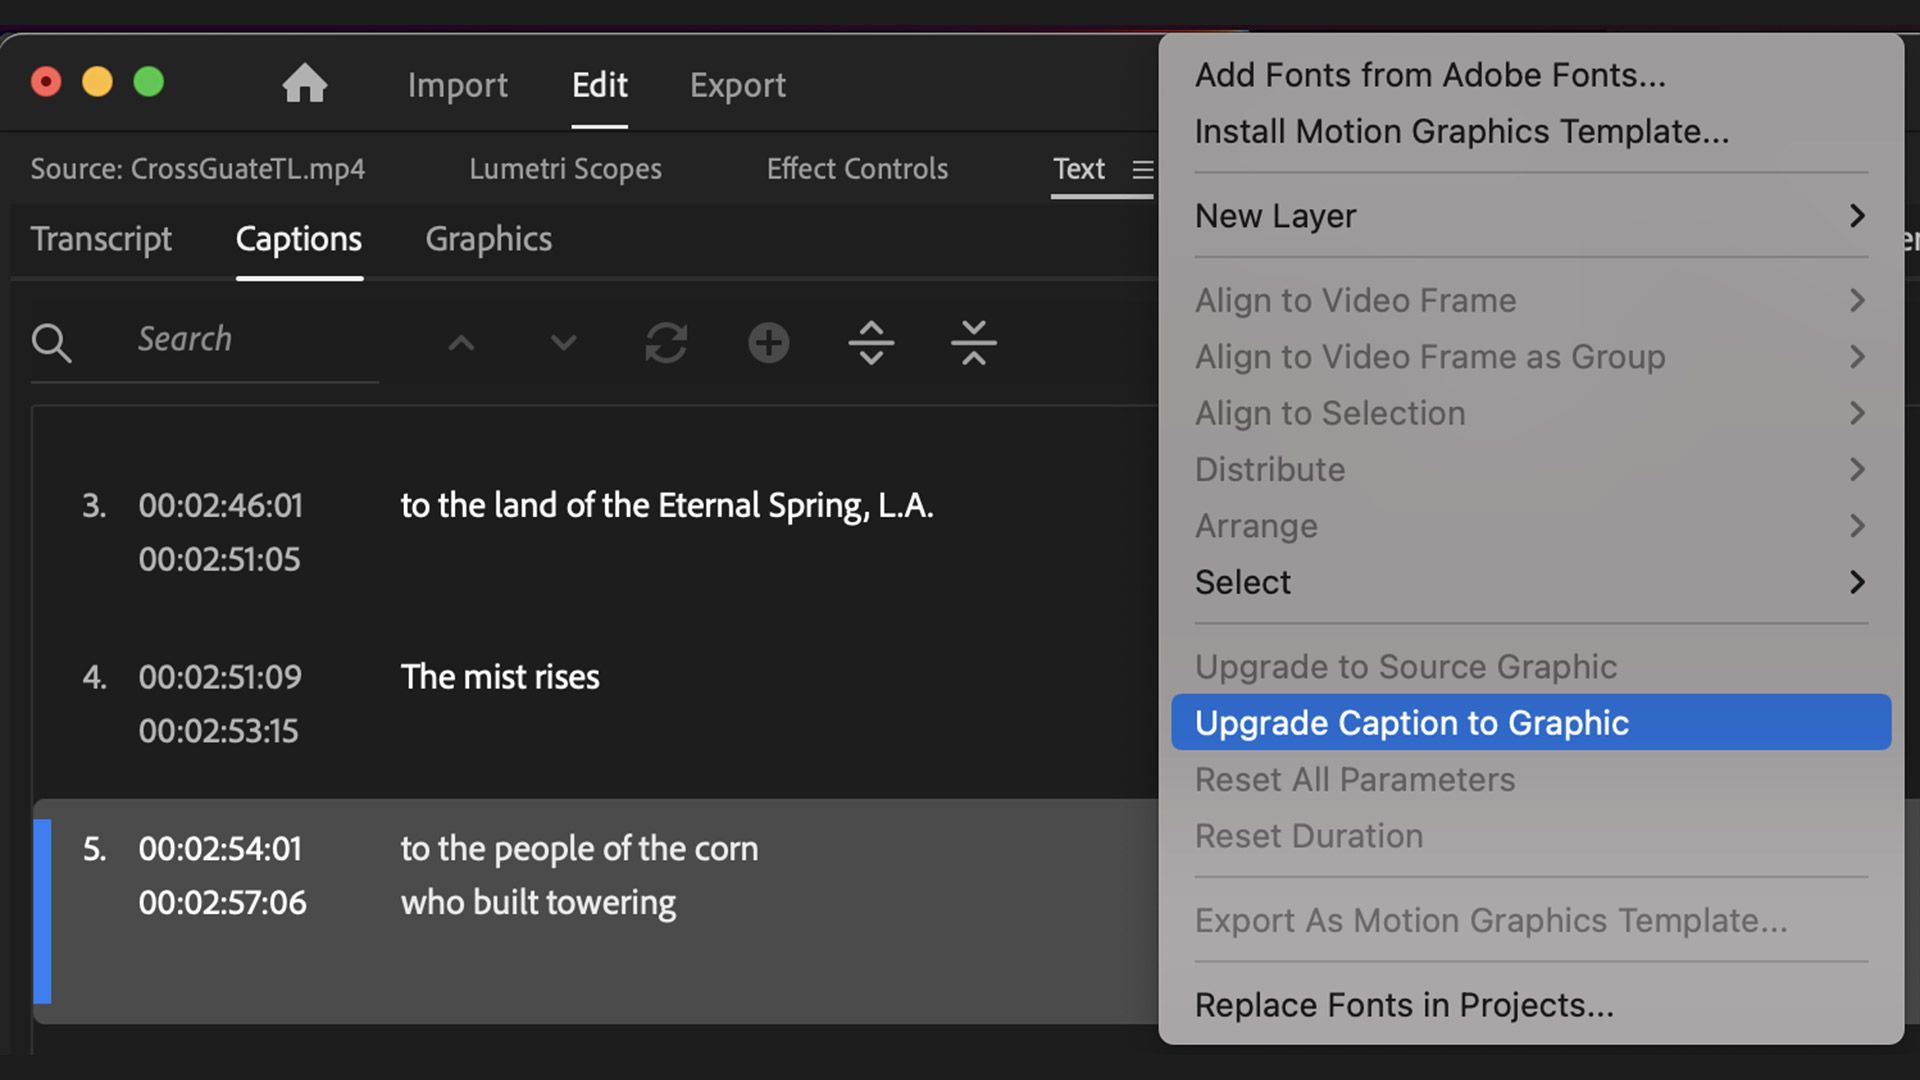
Task: Click the refresh captions icon
Action: pos(666,343)
